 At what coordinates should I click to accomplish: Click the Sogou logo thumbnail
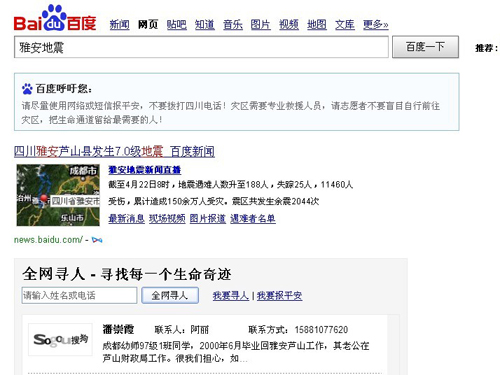60,339
